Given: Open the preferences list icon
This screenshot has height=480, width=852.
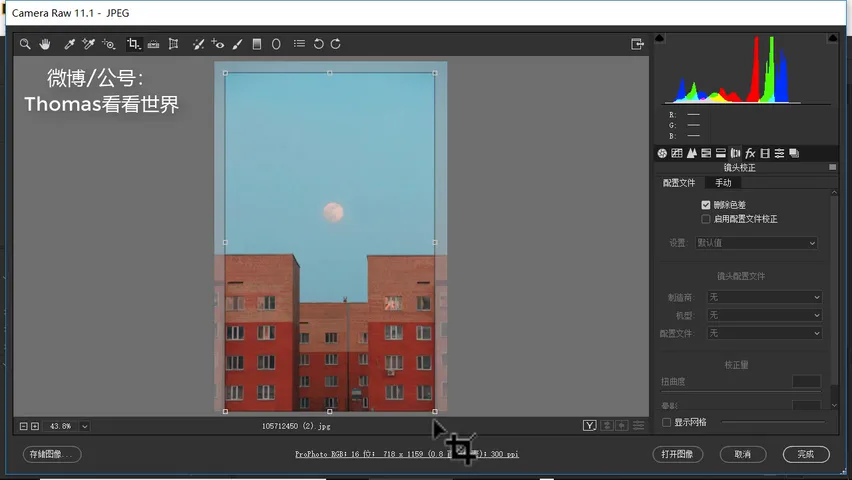Looking at the screenshot, I should click(x=299, y=43).
